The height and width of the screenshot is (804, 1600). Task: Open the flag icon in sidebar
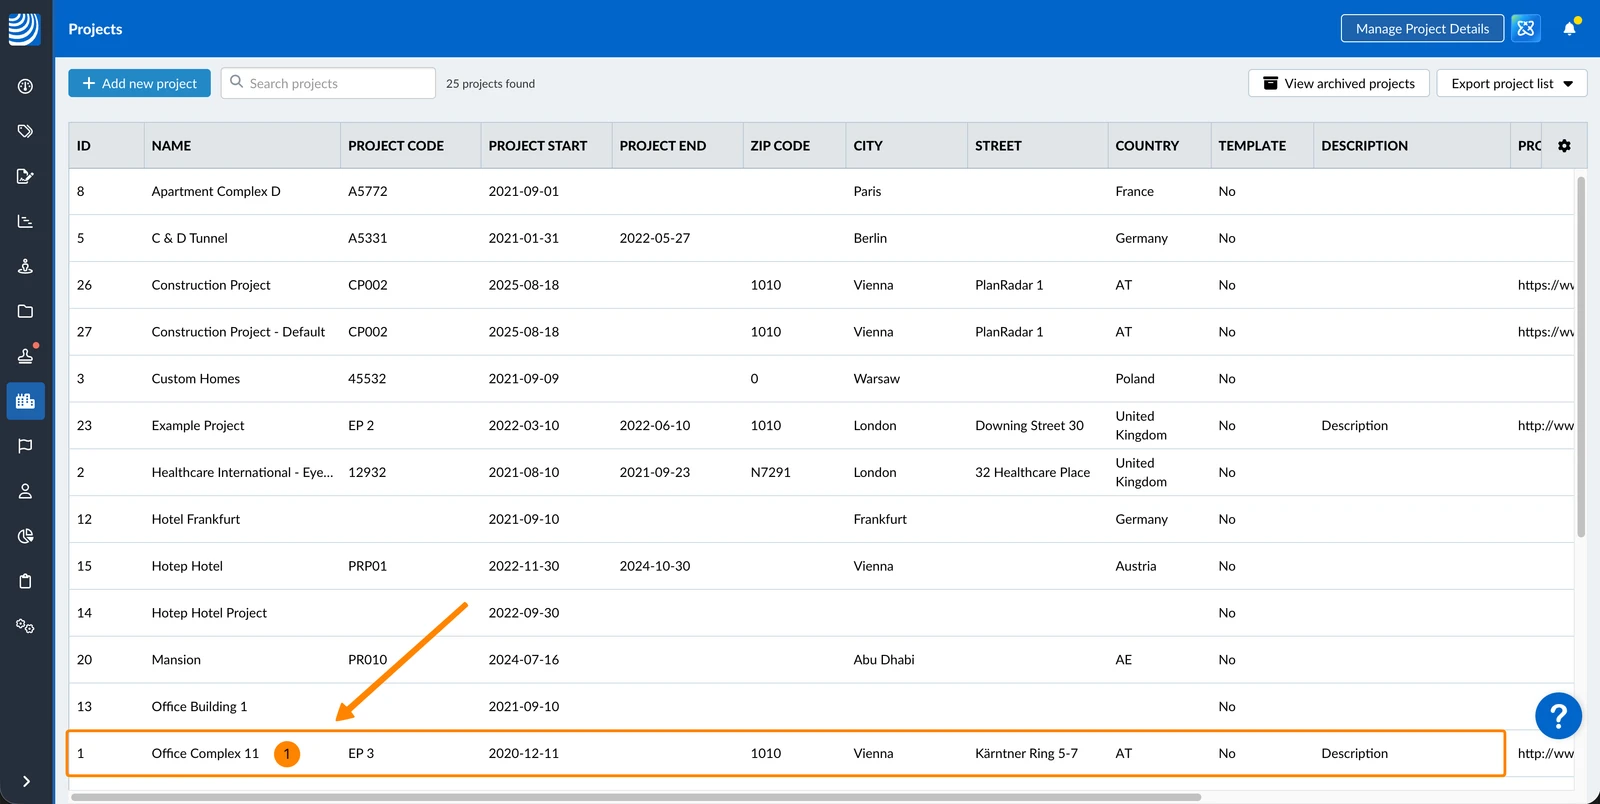click(x=25, y=446)
